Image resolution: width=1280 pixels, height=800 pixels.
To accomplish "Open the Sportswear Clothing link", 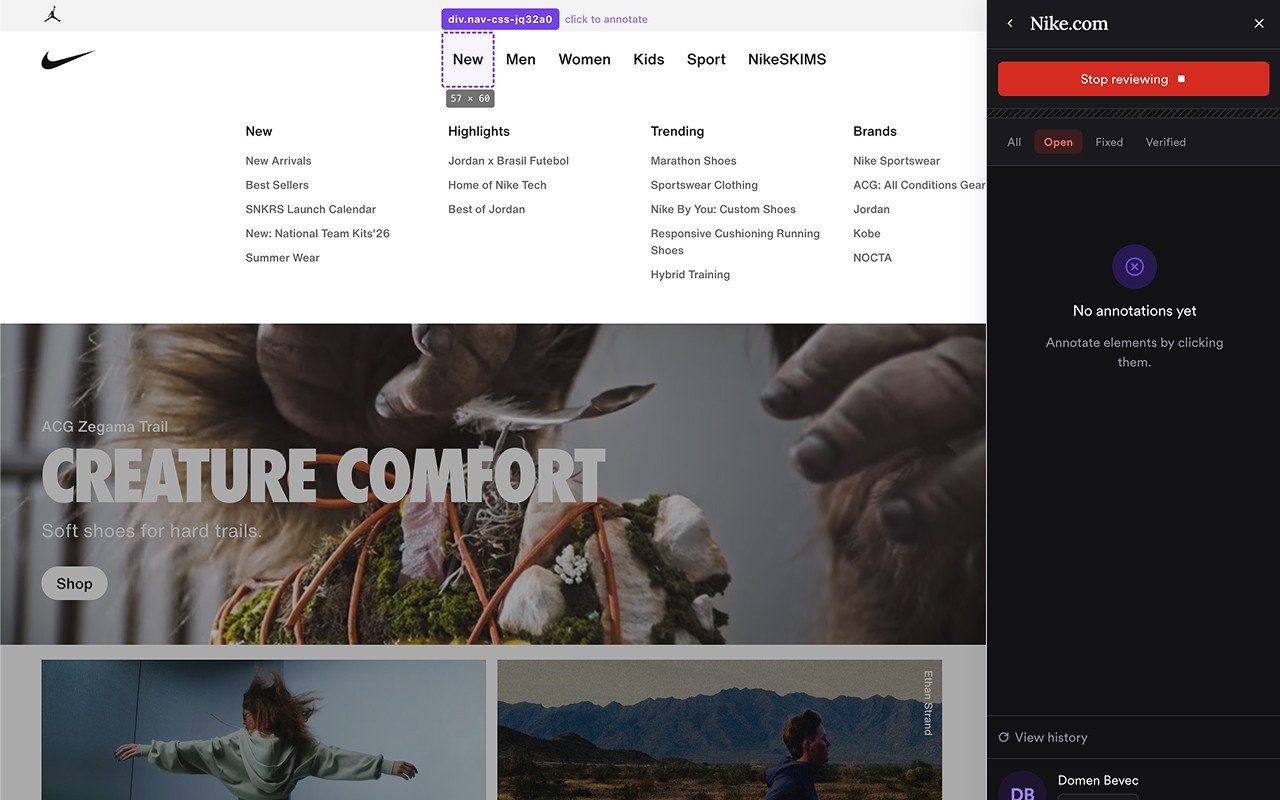I will pyautogui.click(x=705, y=185).
